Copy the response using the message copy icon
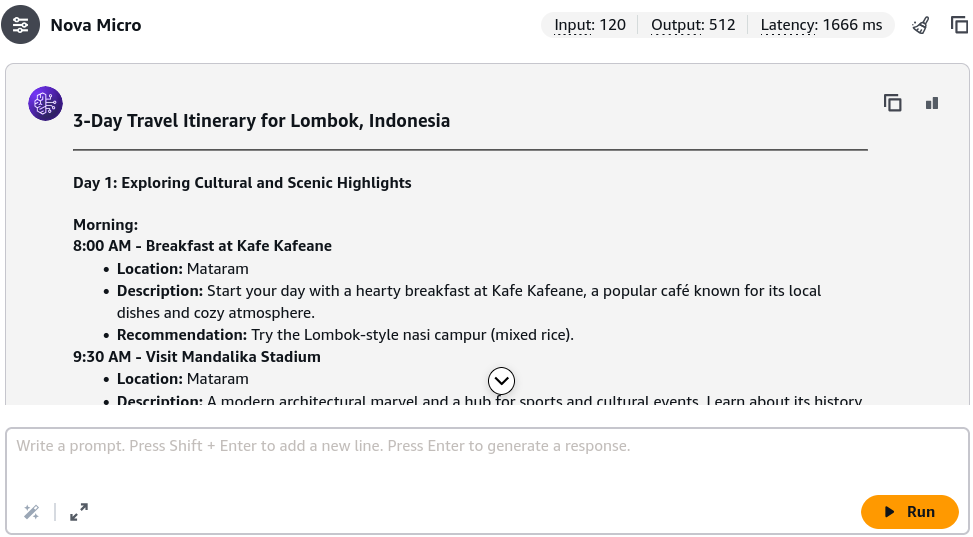 tap(892, 103)
